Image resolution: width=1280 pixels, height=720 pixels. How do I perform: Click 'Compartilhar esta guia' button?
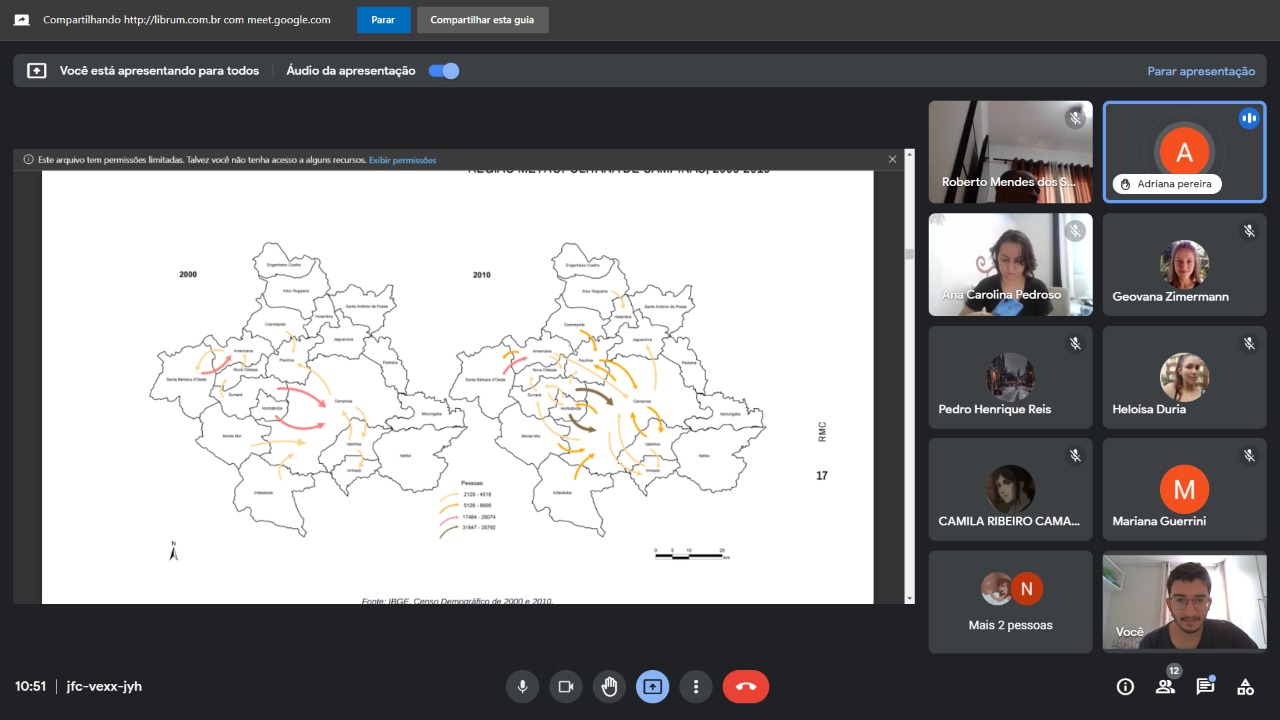pyautogui.click(x=482, y=20)
